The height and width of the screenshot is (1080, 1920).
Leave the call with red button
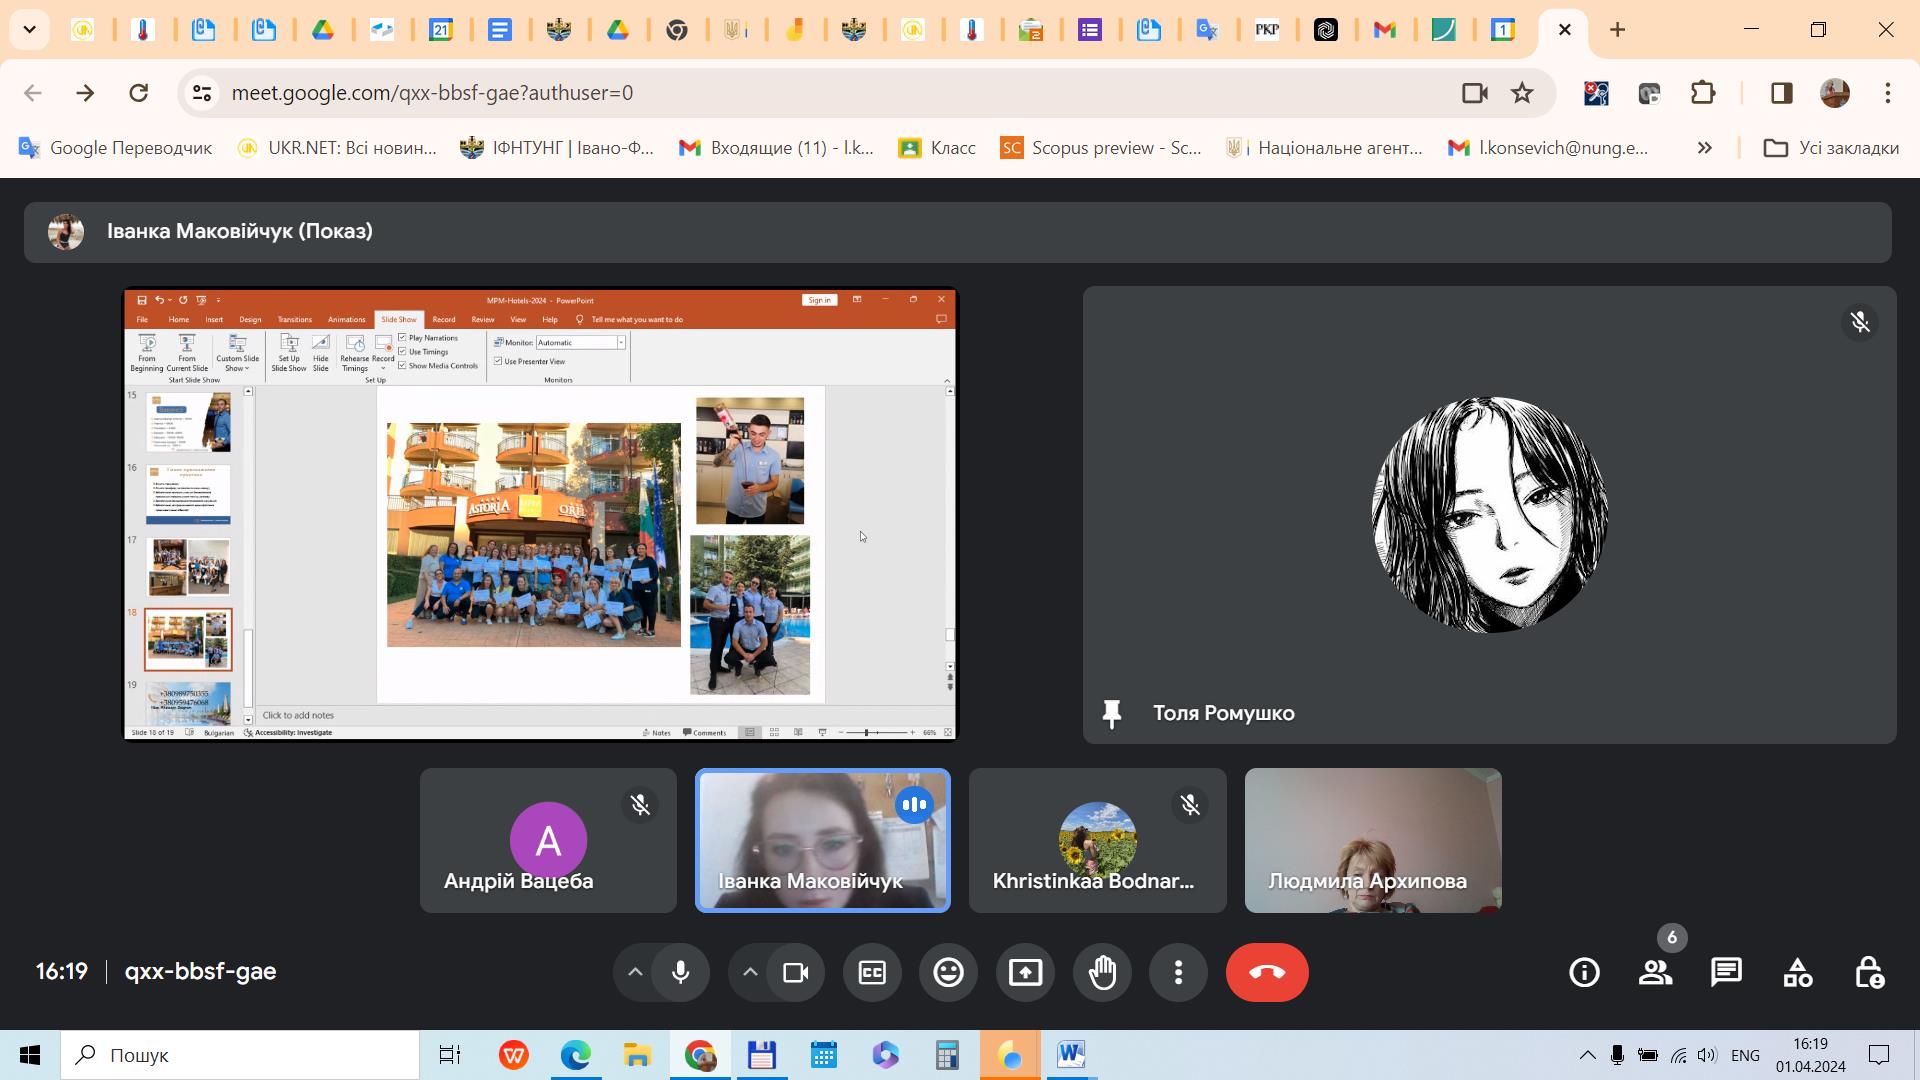coord(1267,972)
